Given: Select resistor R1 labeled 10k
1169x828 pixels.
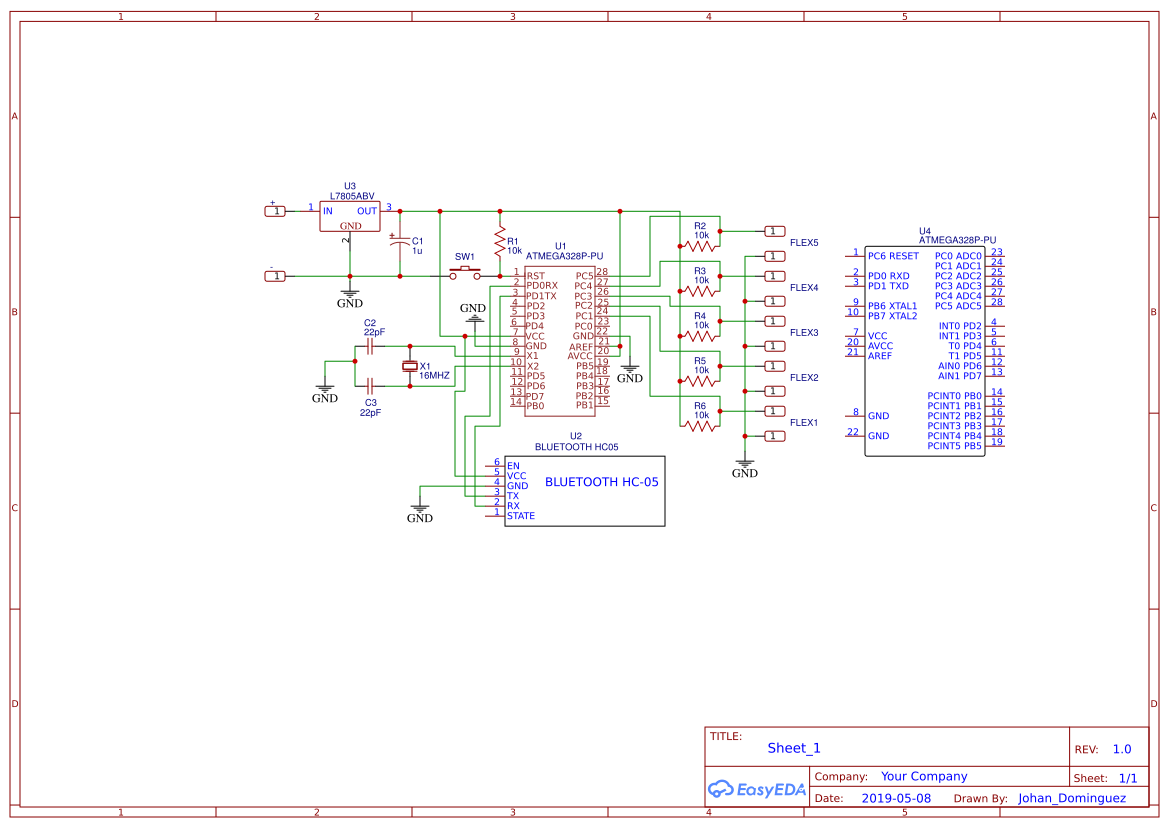Looking at the screenshot, I should tap(497, 240).
